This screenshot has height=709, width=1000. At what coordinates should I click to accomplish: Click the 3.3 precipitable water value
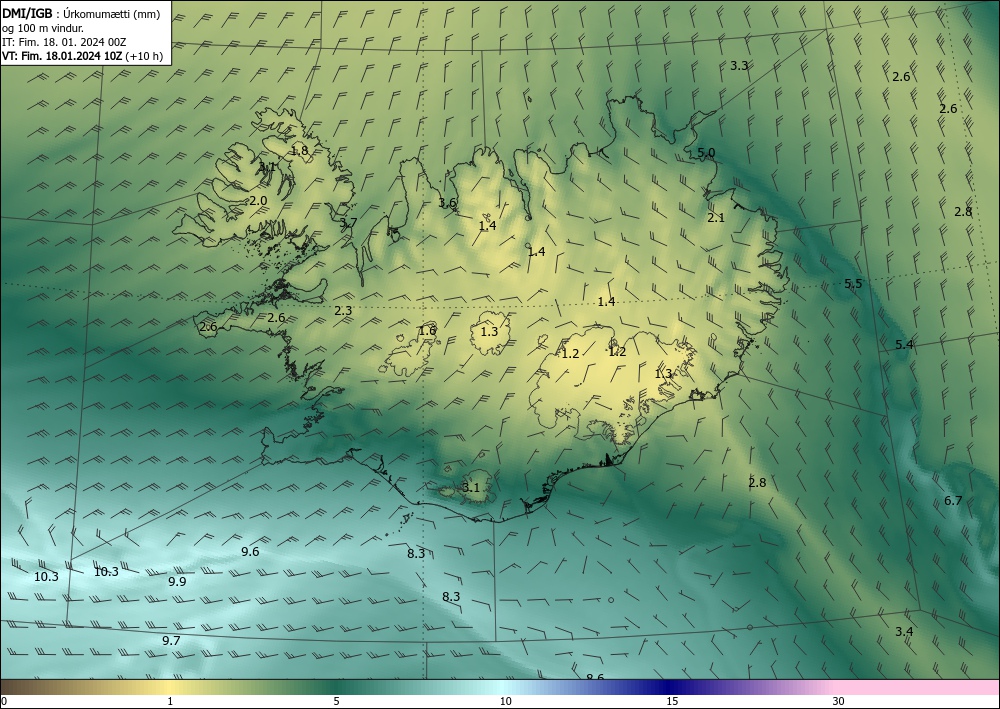(739, 66)
